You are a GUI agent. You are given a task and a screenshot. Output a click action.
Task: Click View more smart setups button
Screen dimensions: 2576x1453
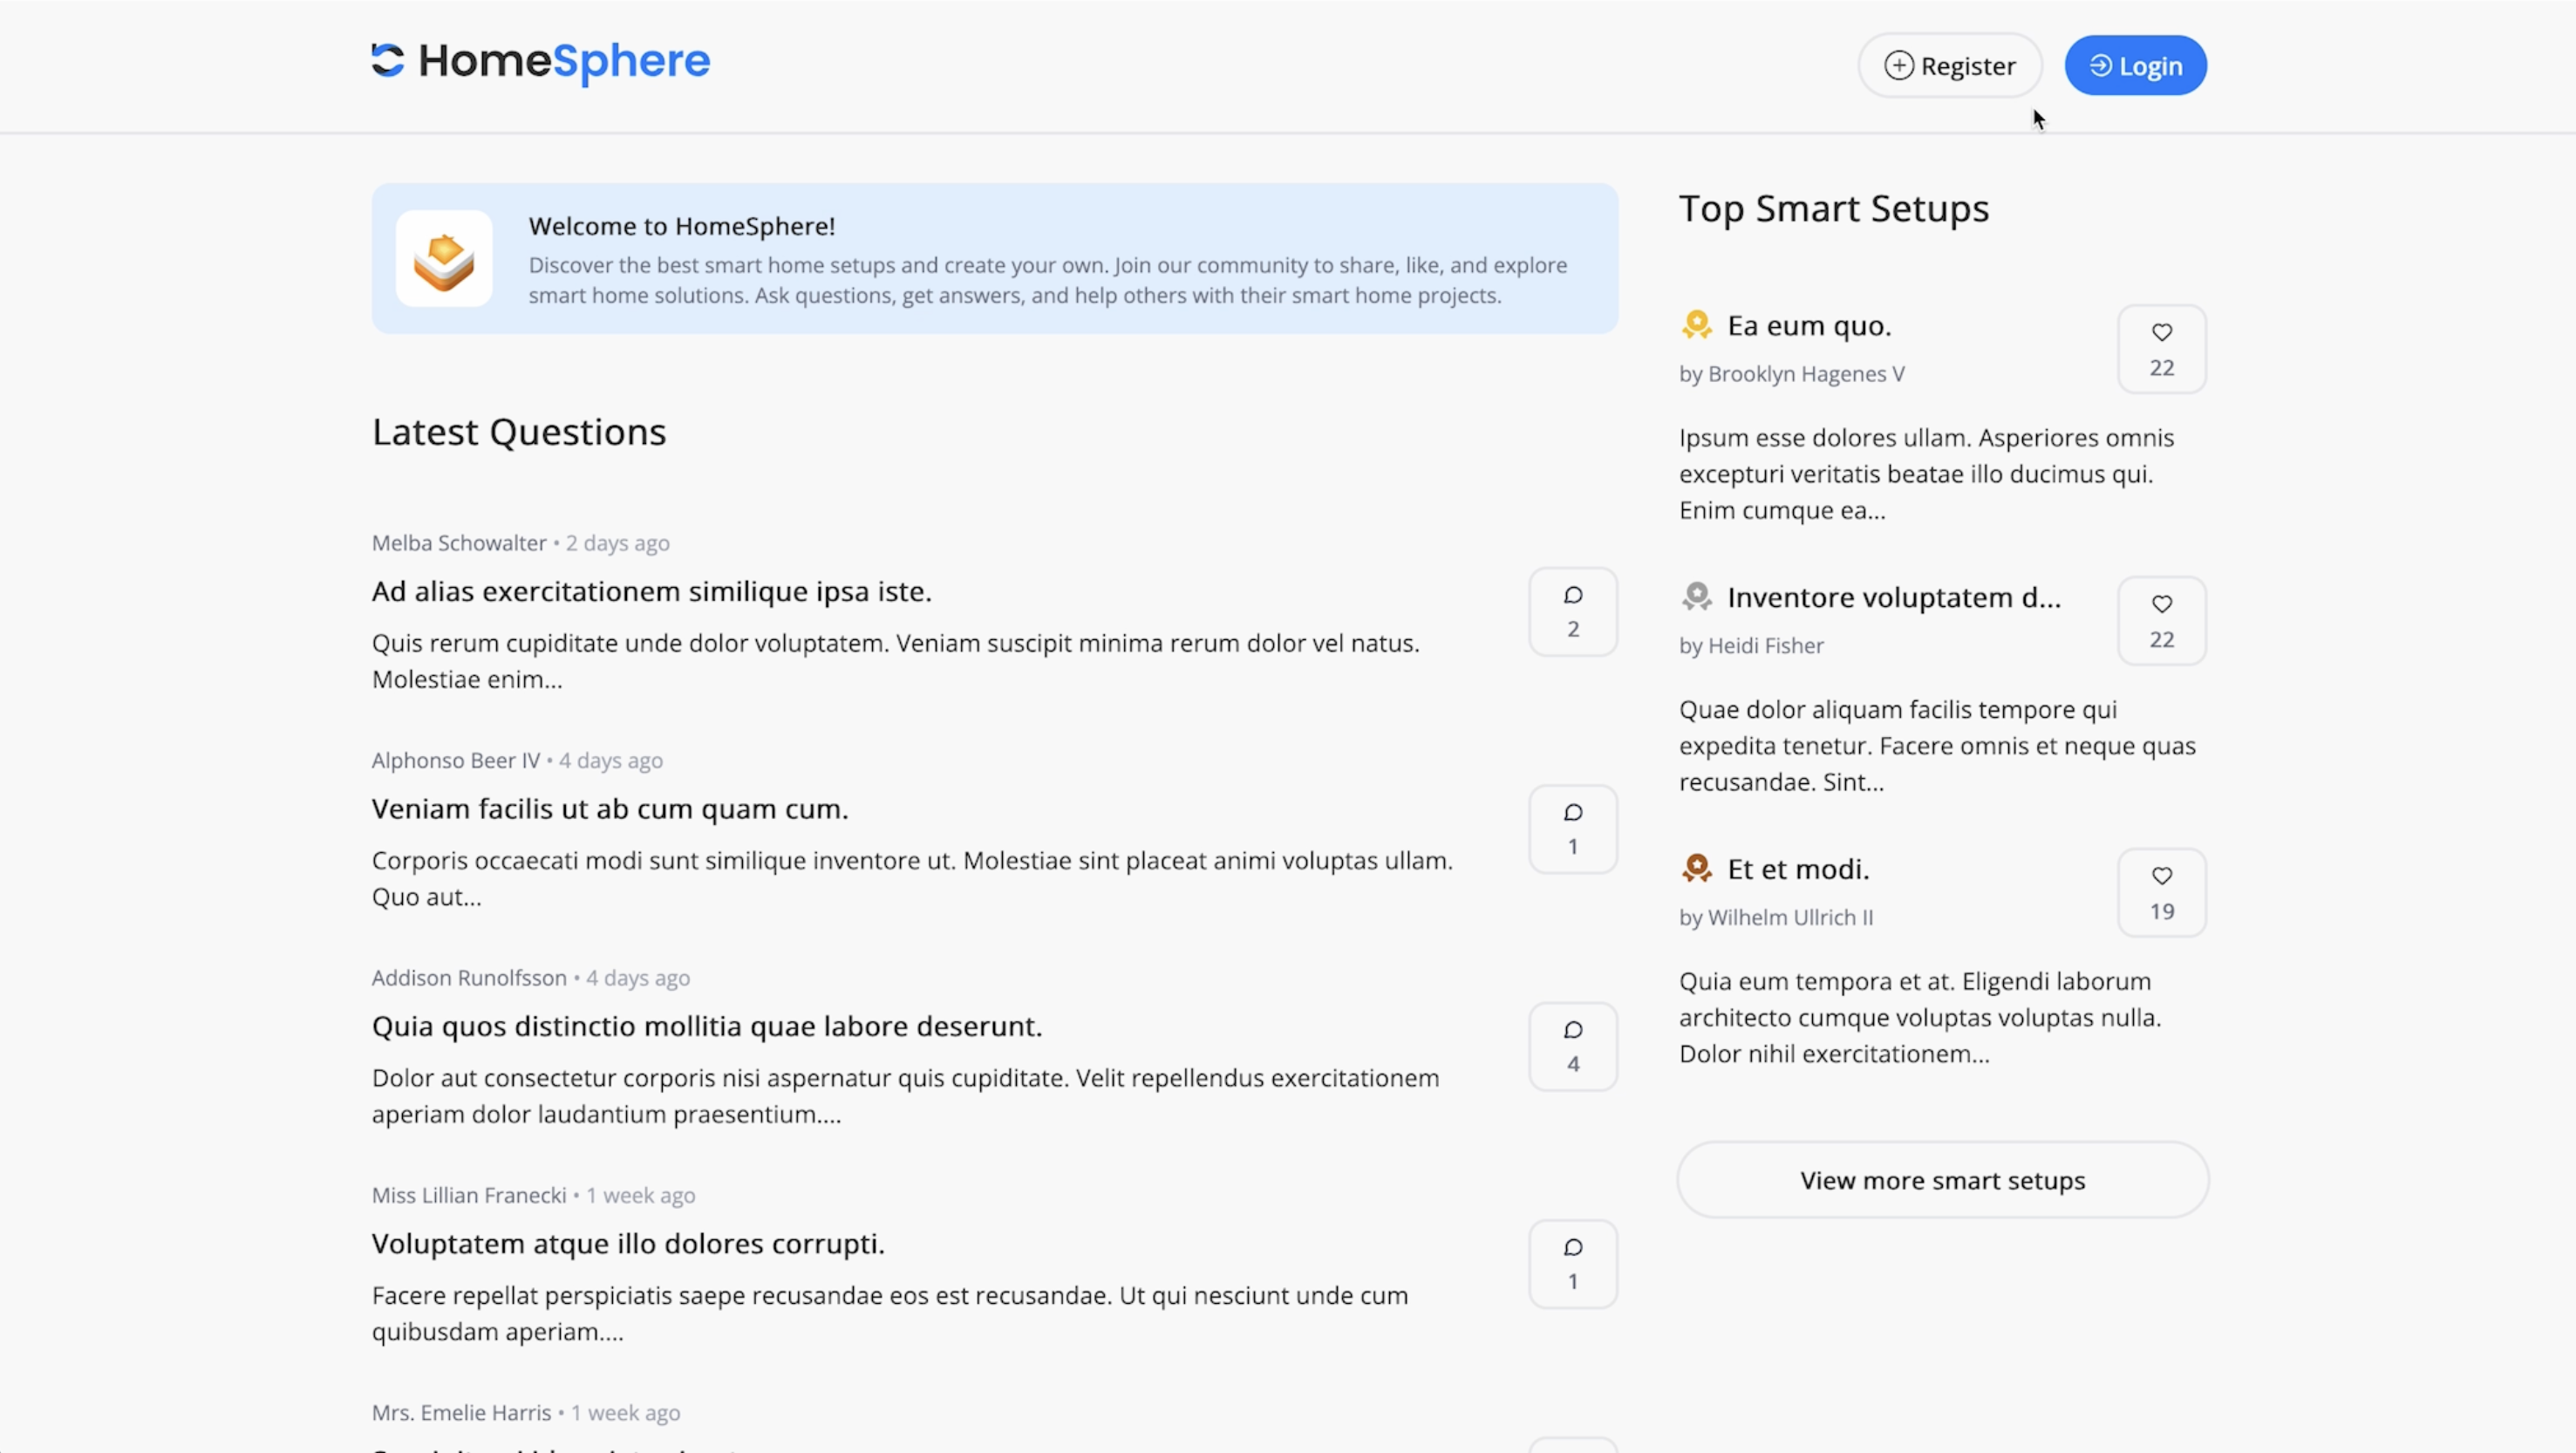[1943, 1180]
